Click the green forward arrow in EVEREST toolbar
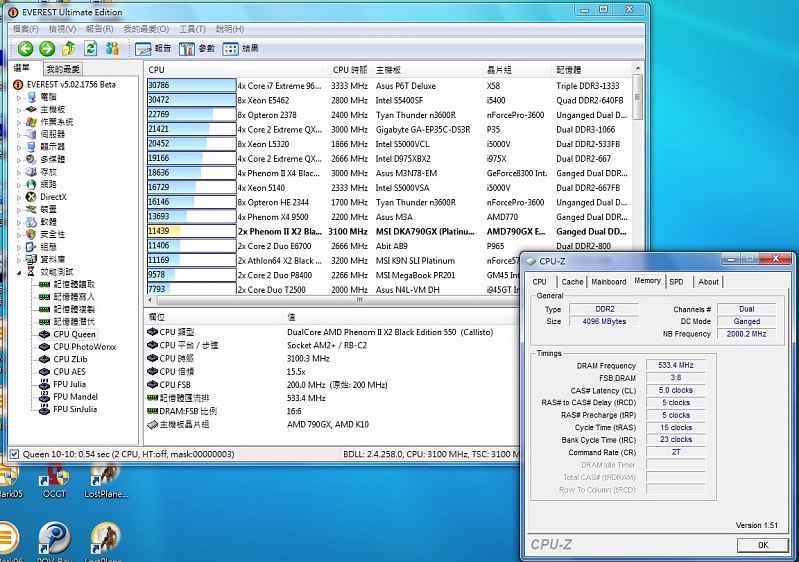 coord(47,48)
